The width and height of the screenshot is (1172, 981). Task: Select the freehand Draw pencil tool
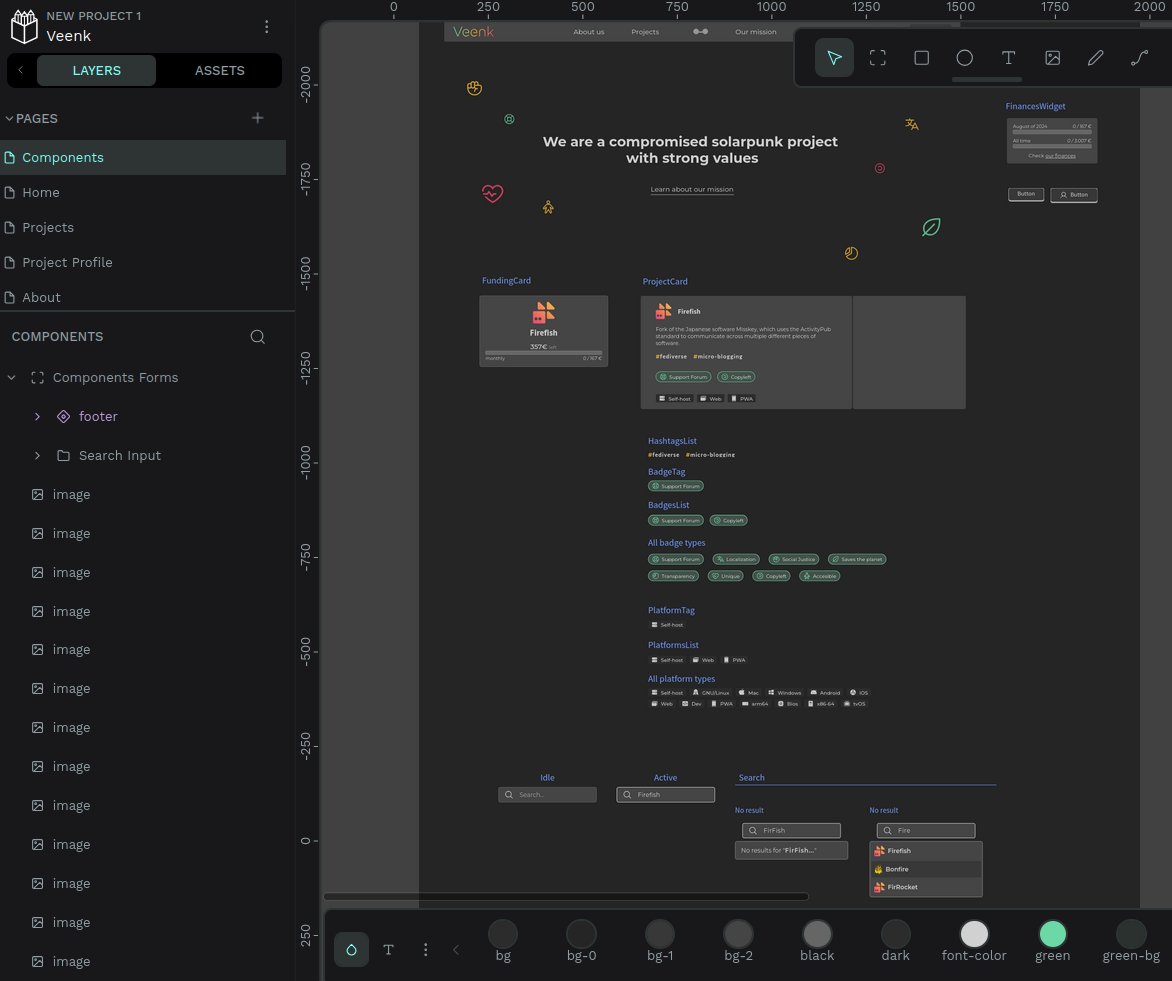(x=1095, y=58)
